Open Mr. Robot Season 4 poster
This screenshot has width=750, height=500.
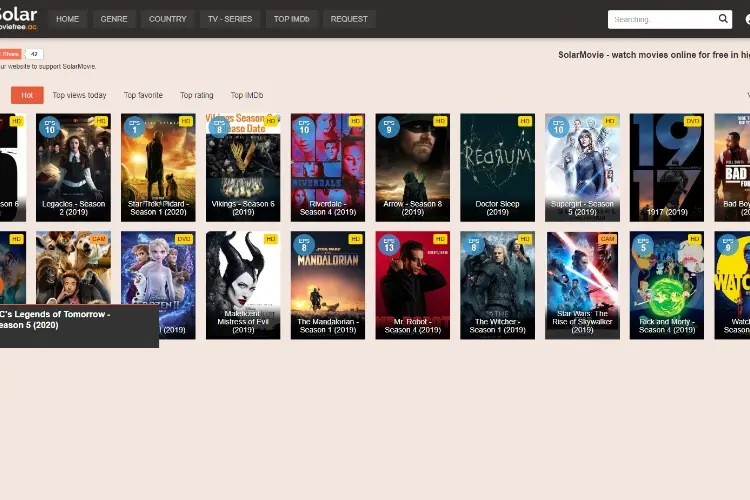413,285
